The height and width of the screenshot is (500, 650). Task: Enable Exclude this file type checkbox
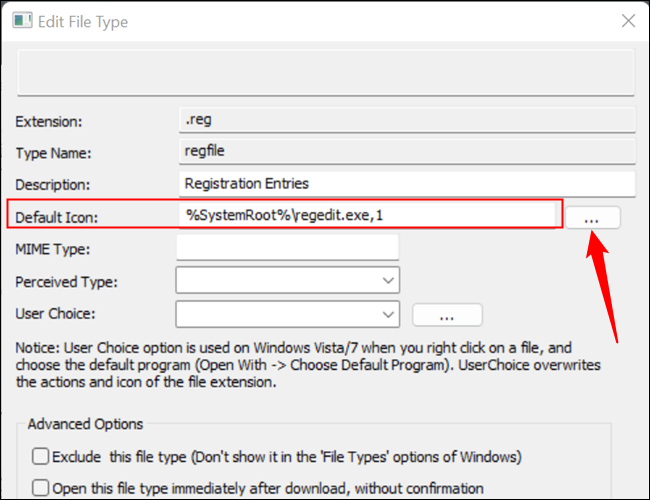coord(41,456)
